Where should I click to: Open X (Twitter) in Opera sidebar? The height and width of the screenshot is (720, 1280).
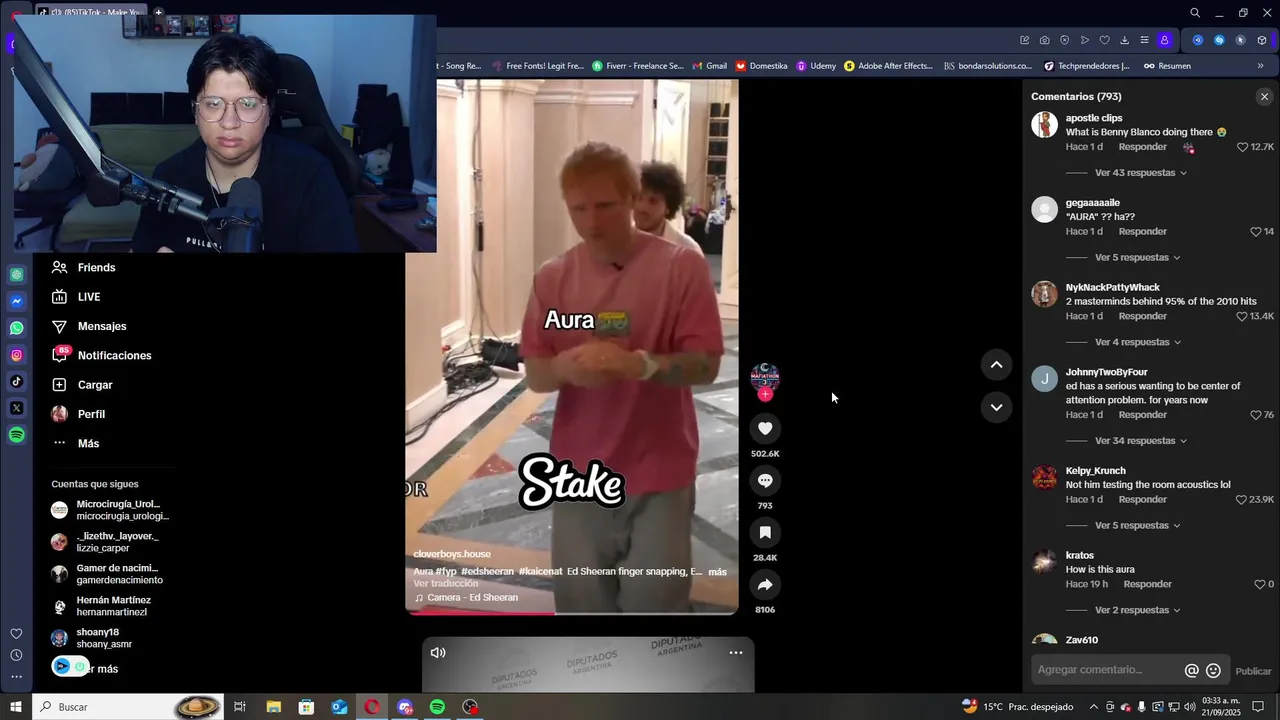click(17, 408)
